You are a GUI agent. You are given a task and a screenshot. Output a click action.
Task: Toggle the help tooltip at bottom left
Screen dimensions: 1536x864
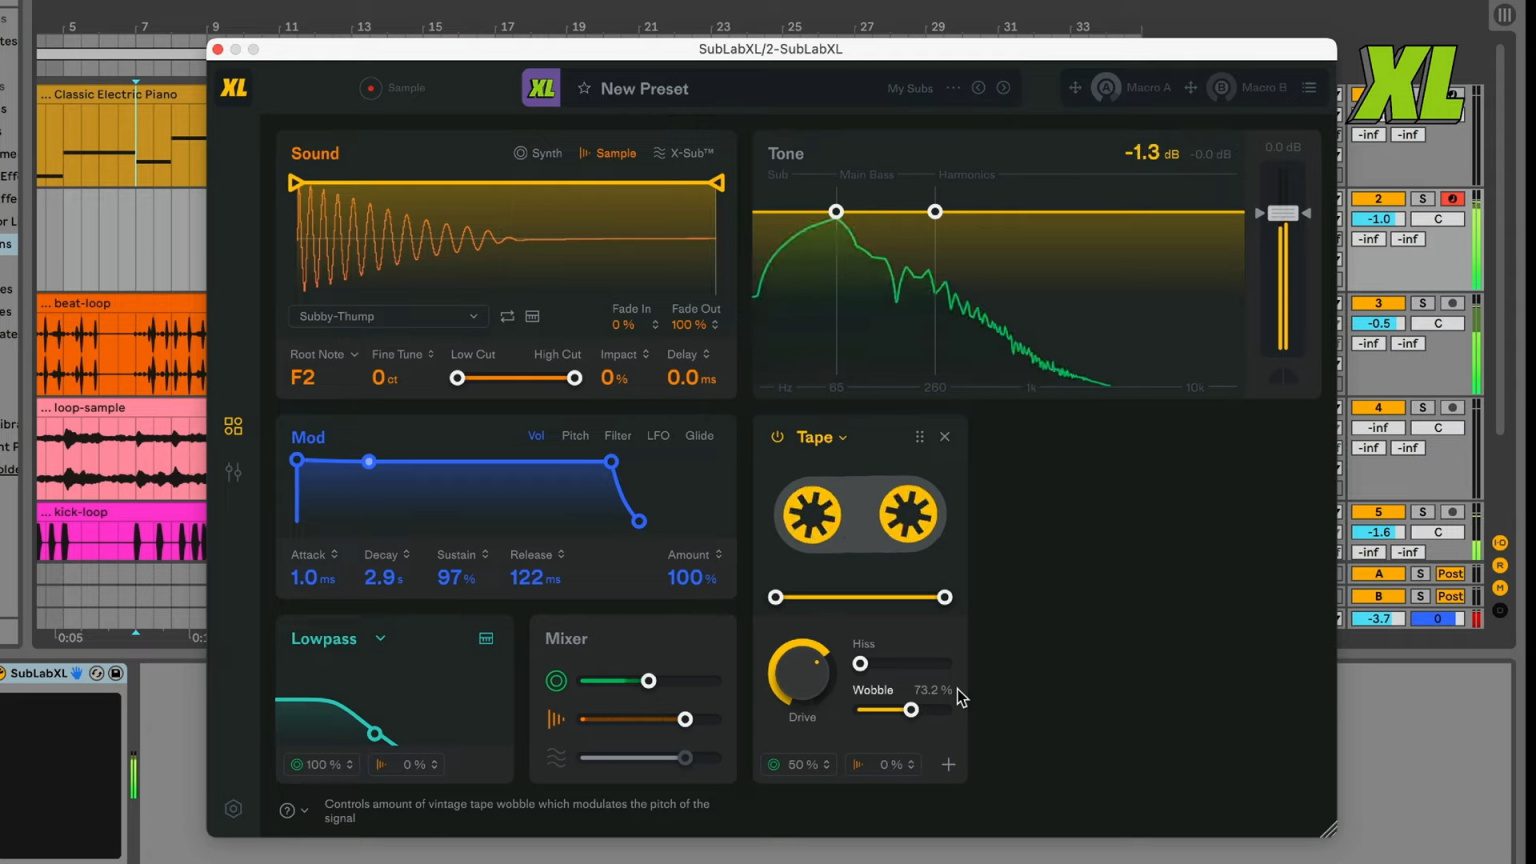coord(287,810)
